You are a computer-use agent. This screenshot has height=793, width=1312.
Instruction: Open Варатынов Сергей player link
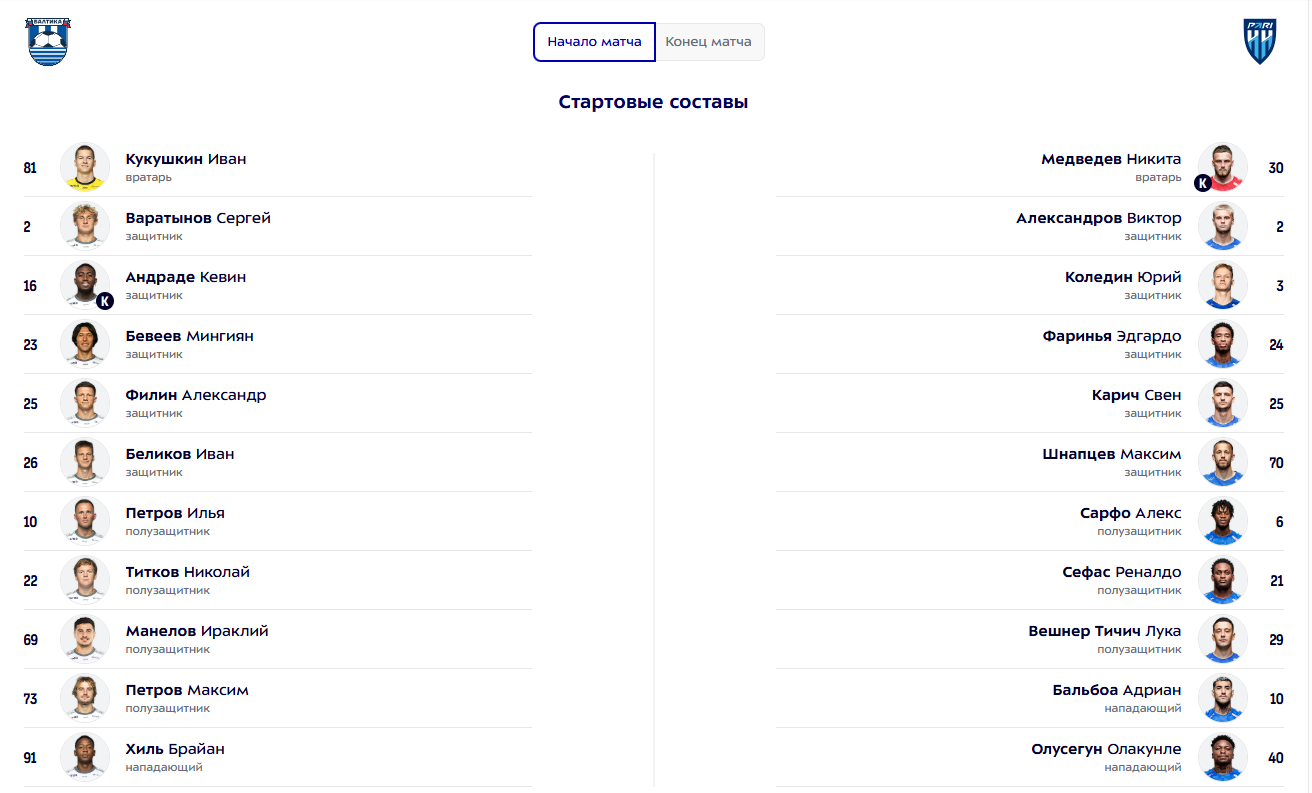198,218
